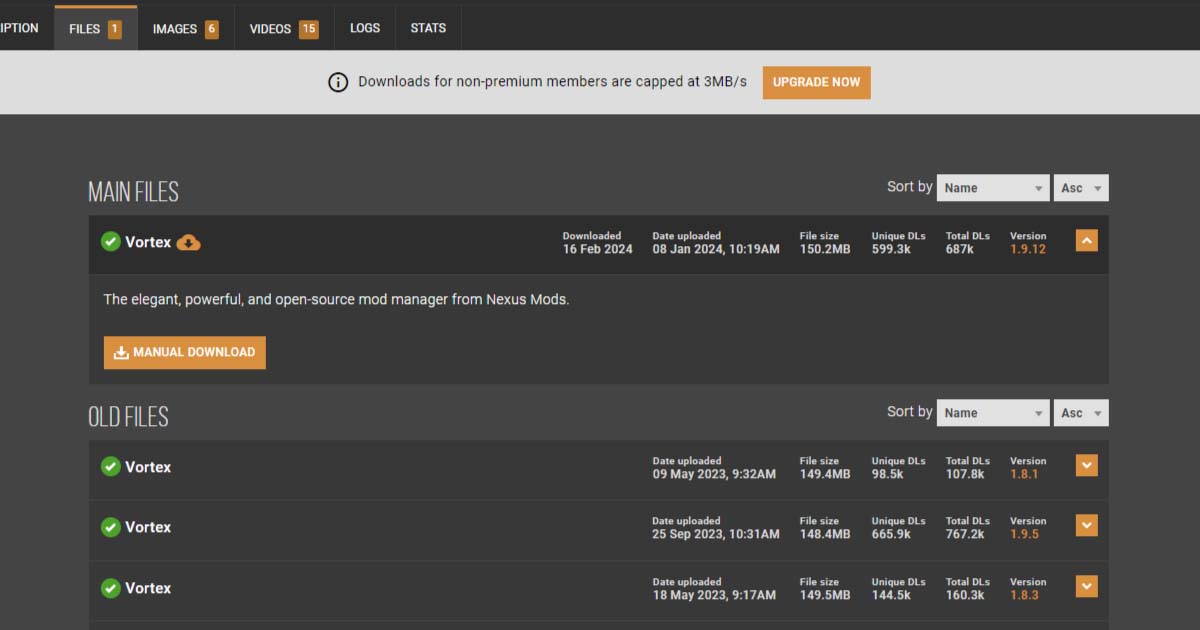Click the 148.4MB file size value
This screenshot has width=1200, height=630.
point(825,534)
